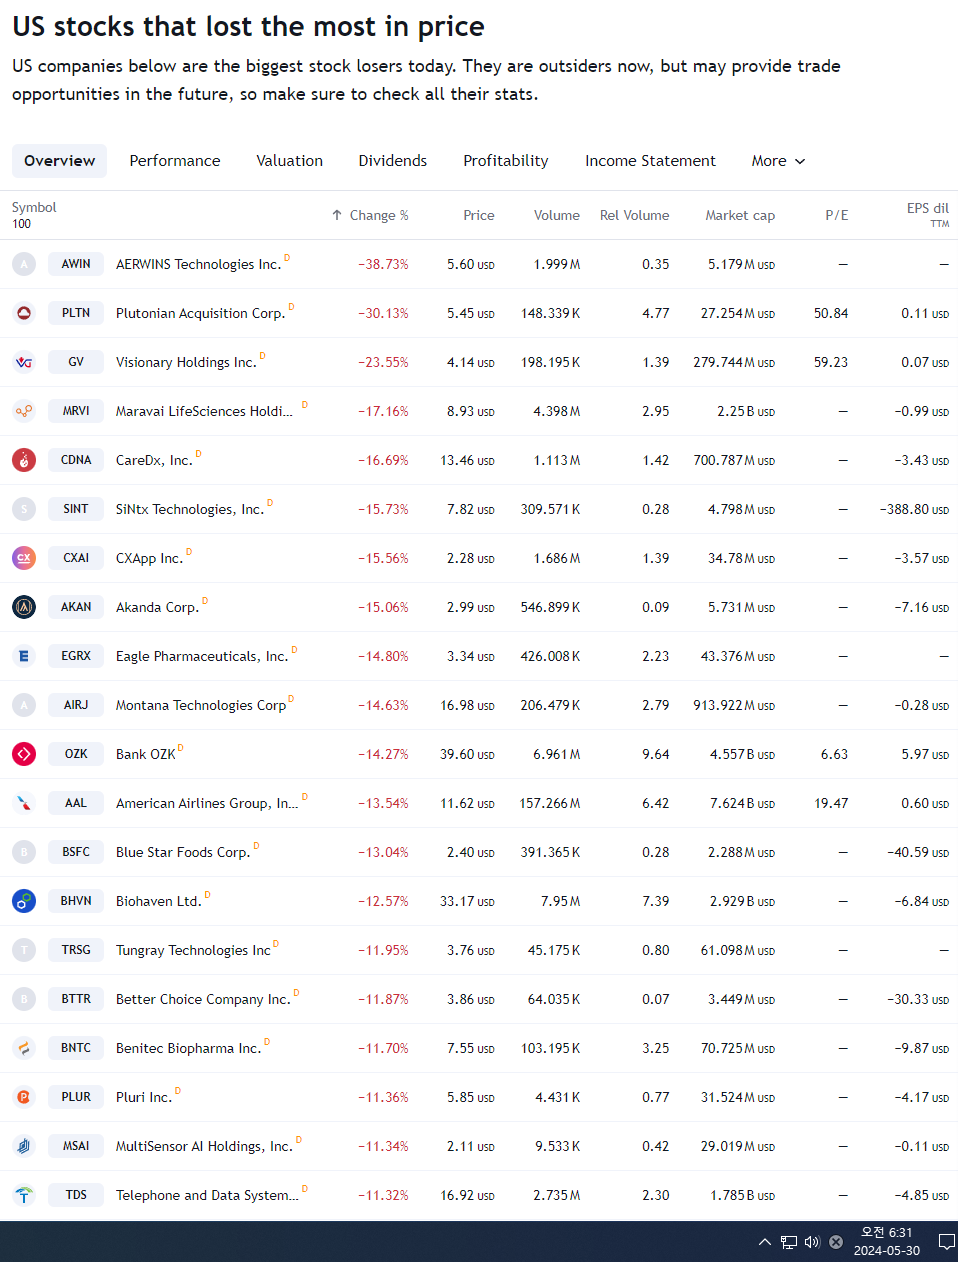This screenshot has height=1262, width=958.
Task: Click the AERWINS Technologies logo icon
Action: point(24,264)
